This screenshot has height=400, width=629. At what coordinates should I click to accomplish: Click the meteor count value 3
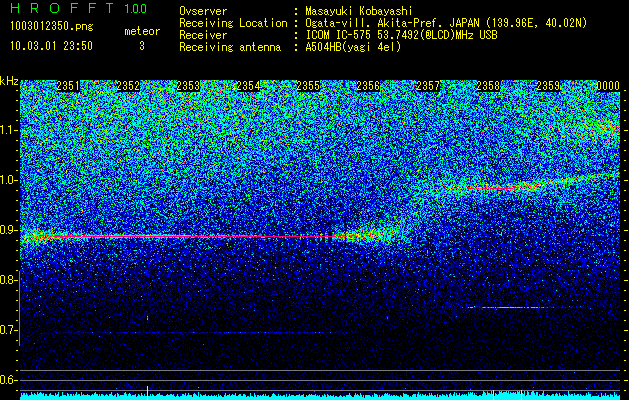(x=142, y=46)
